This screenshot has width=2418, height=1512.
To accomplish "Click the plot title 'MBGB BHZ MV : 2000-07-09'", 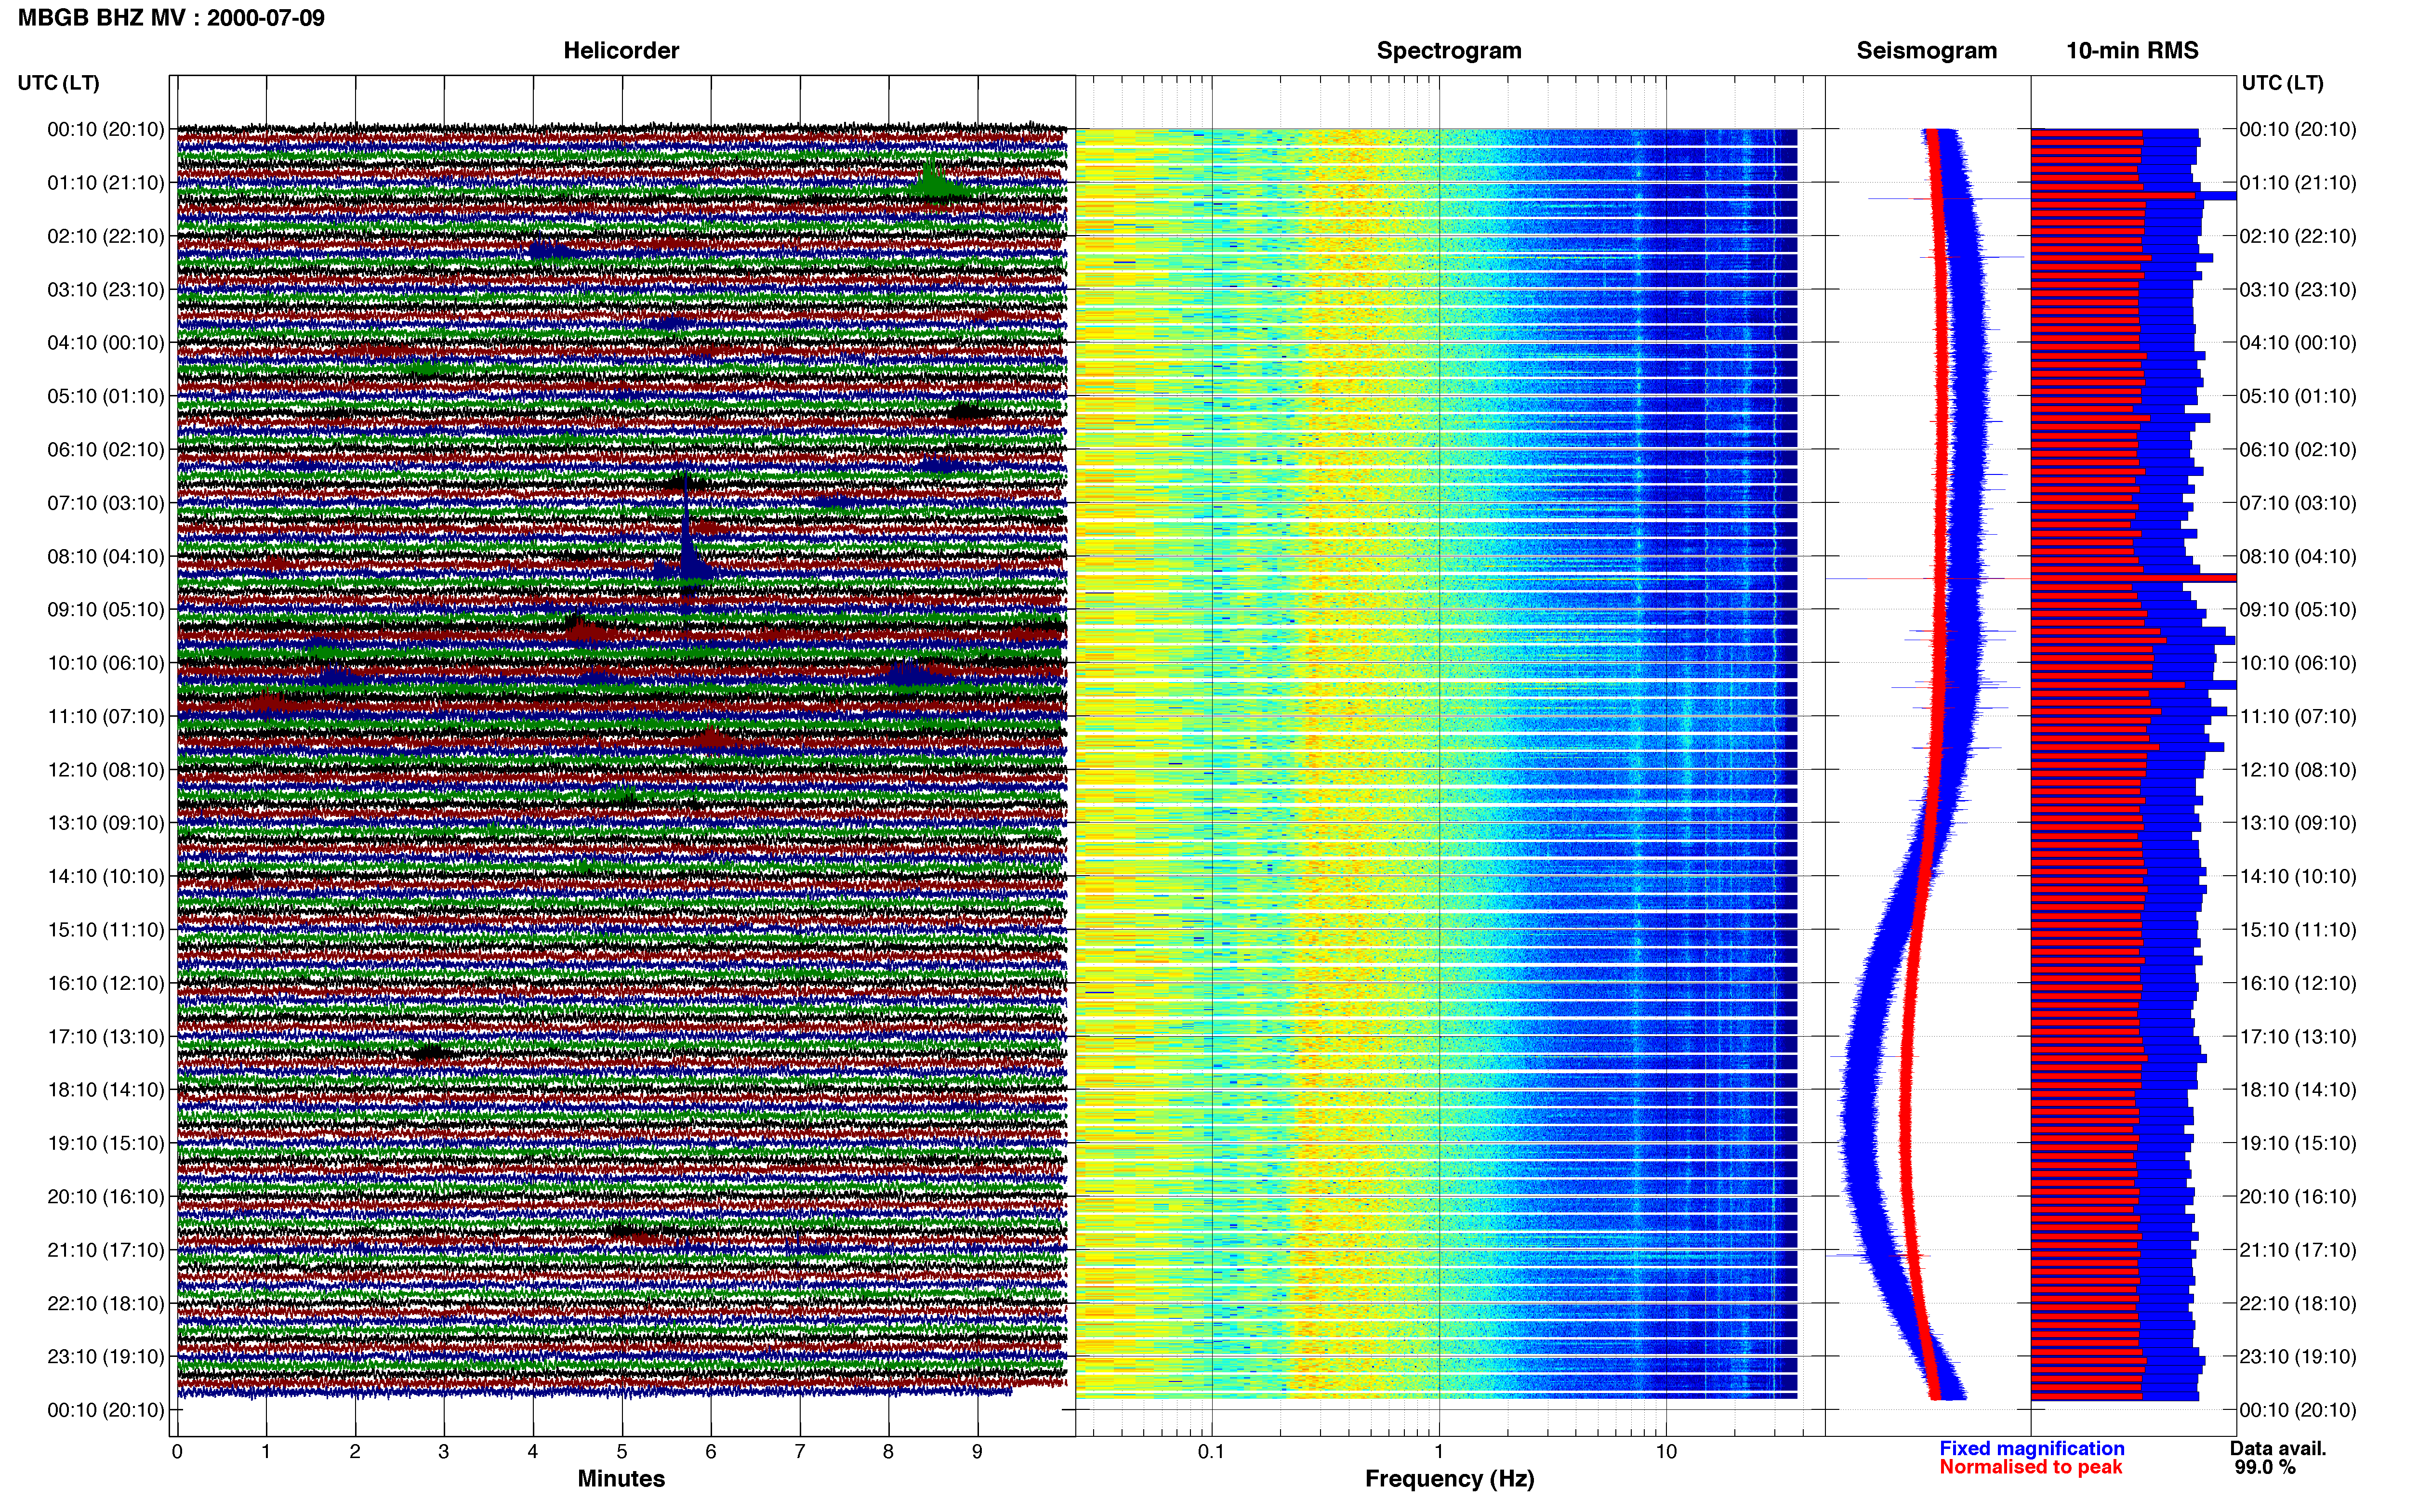I will [x=171, y=18].
